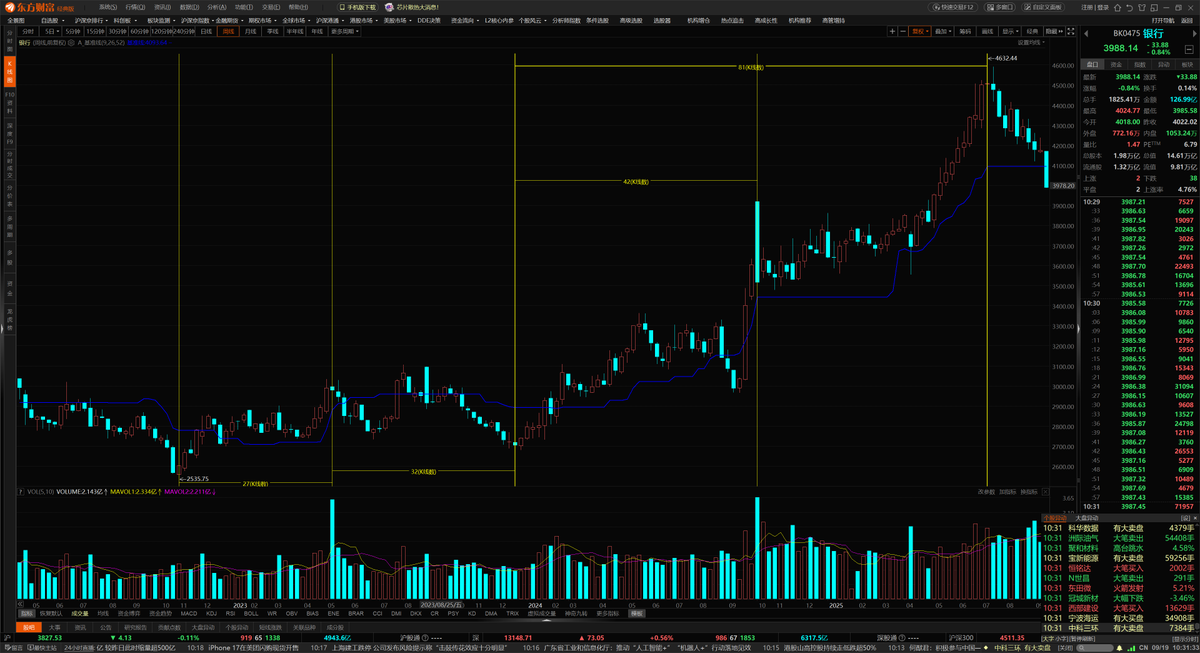
Task: Click the scroll-left arrows on time axis
Action: point(21,605)
